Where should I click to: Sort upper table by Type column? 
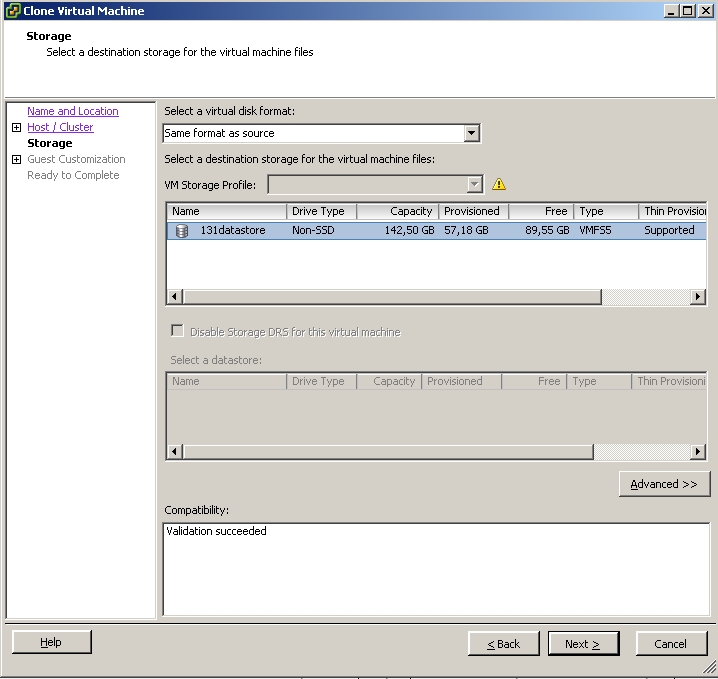pos(606,211)
